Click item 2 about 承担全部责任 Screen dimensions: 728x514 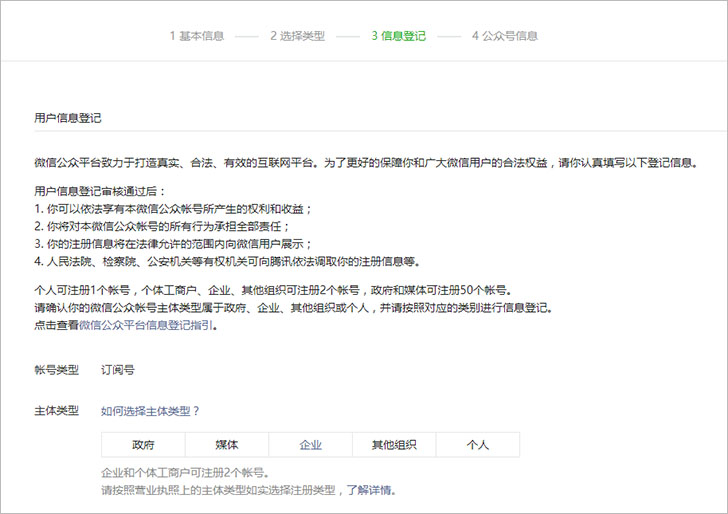point(162,227)
